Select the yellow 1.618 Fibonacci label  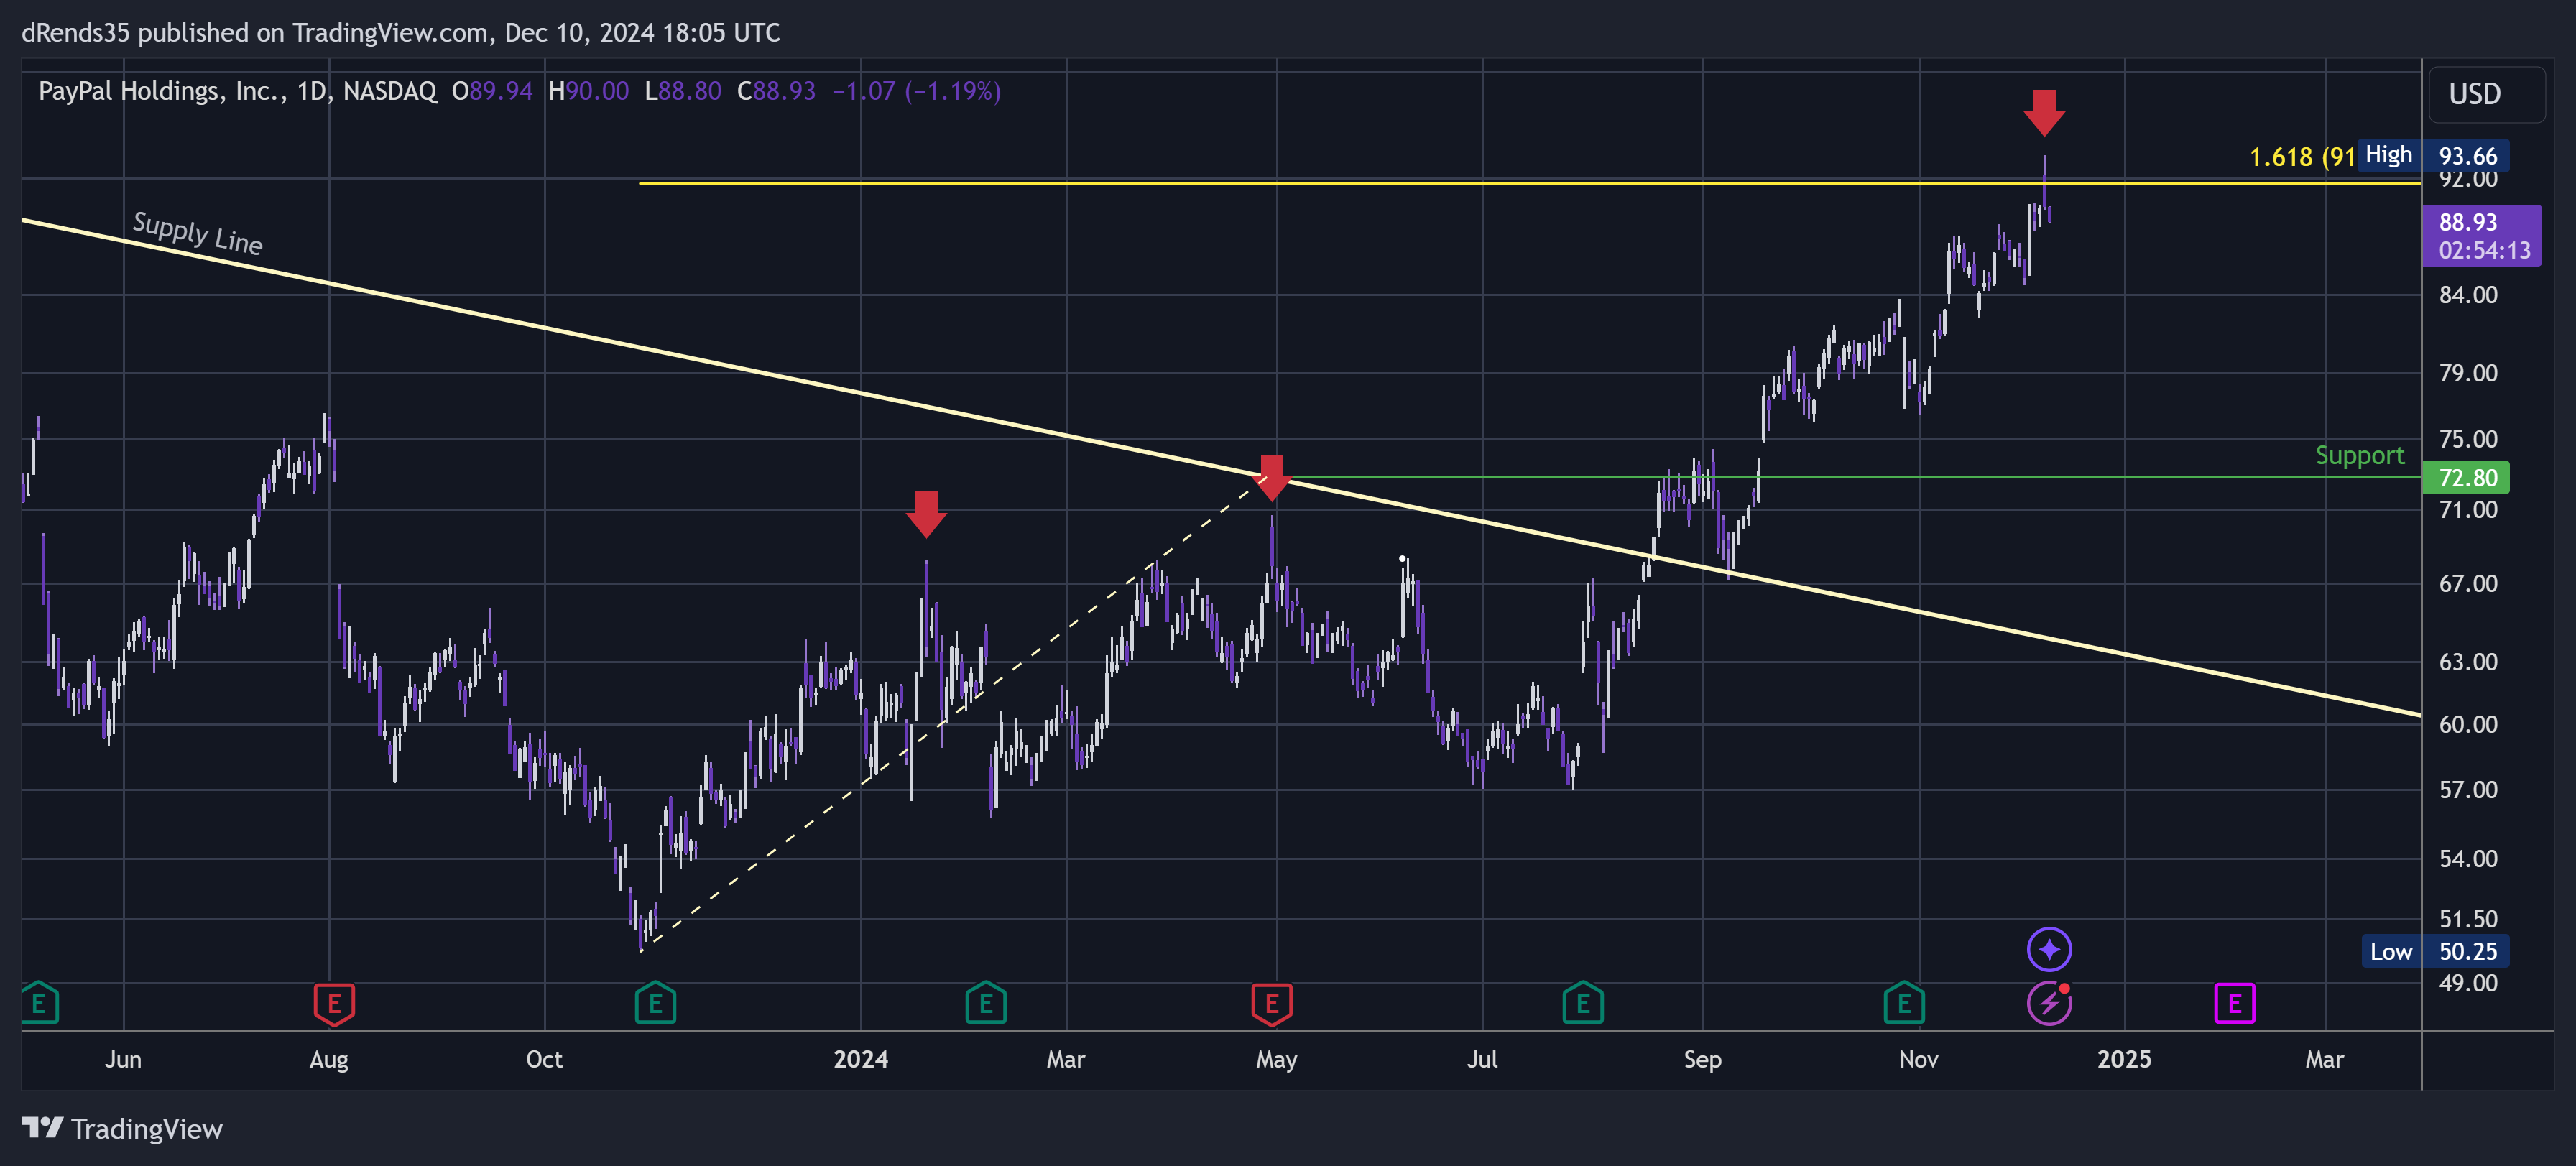tap(2302, 157)
